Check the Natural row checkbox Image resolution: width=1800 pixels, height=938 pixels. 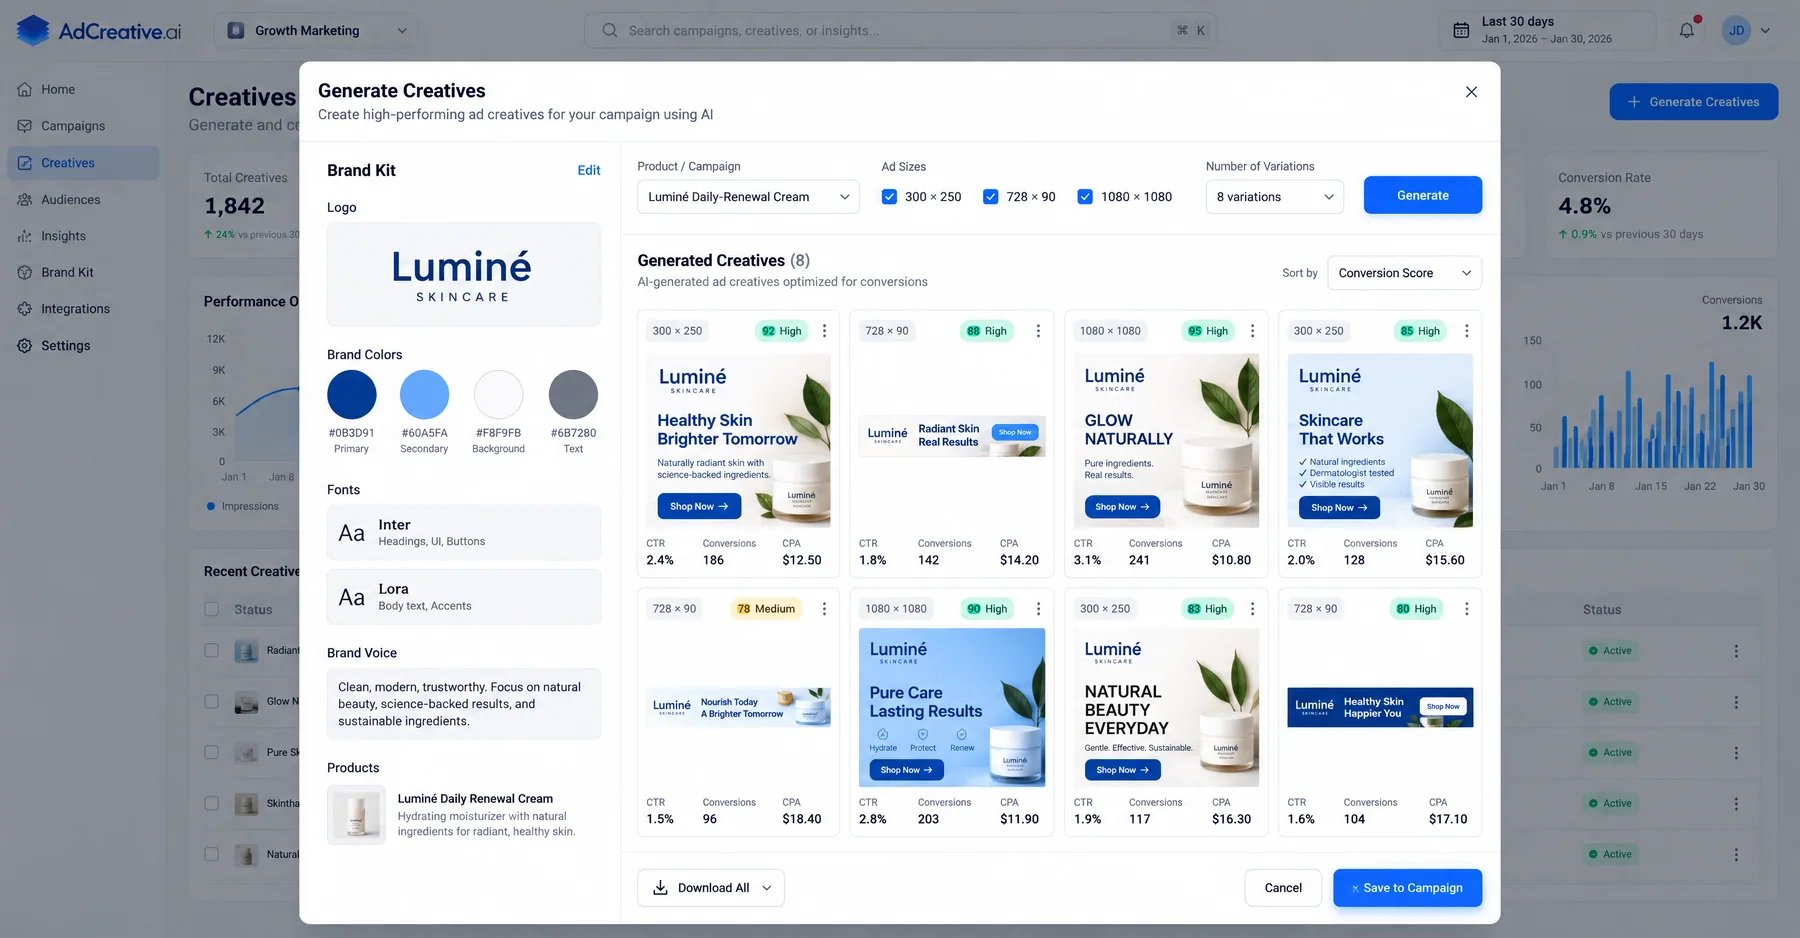(211, 854)
